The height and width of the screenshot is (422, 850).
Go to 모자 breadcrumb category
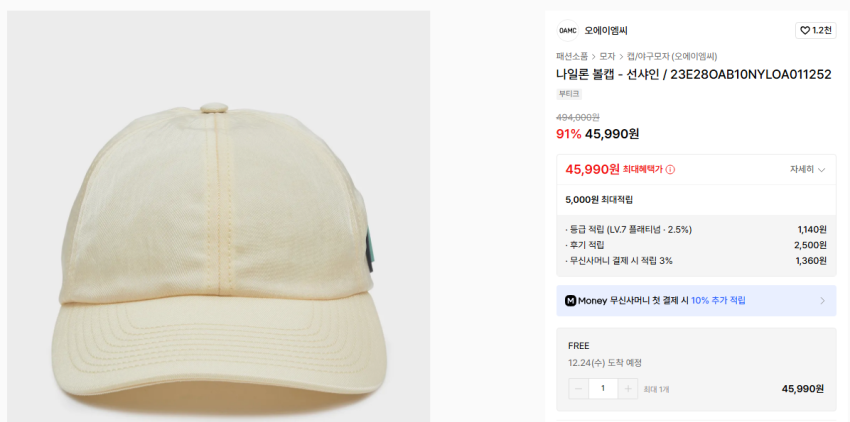point(607,56)
